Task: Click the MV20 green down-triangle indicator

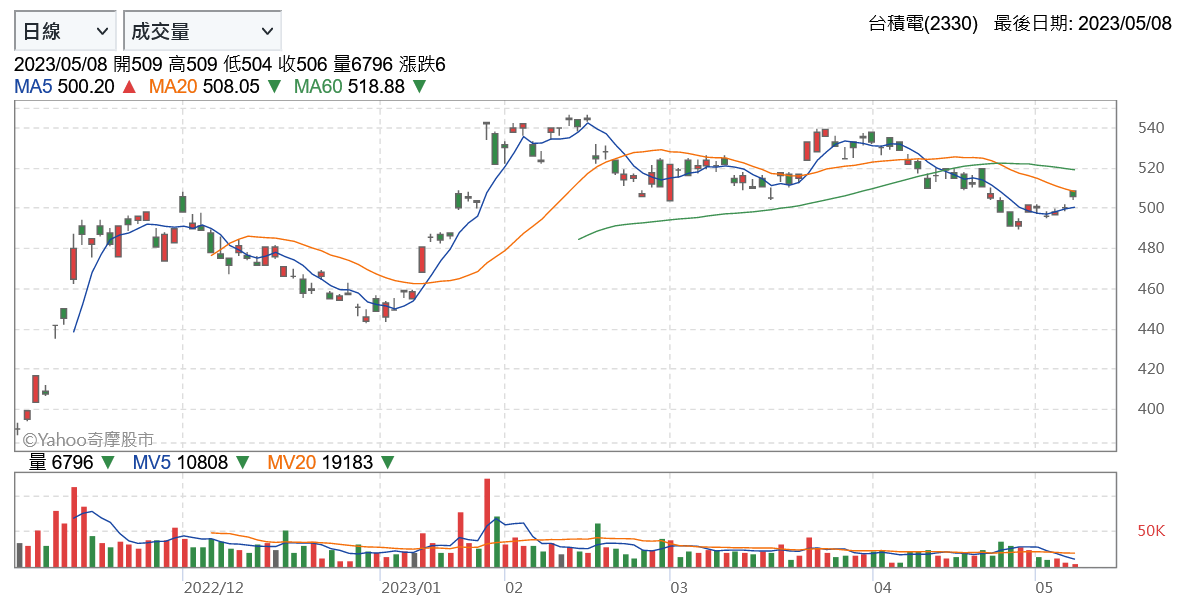Action: [x=387, y=462]
